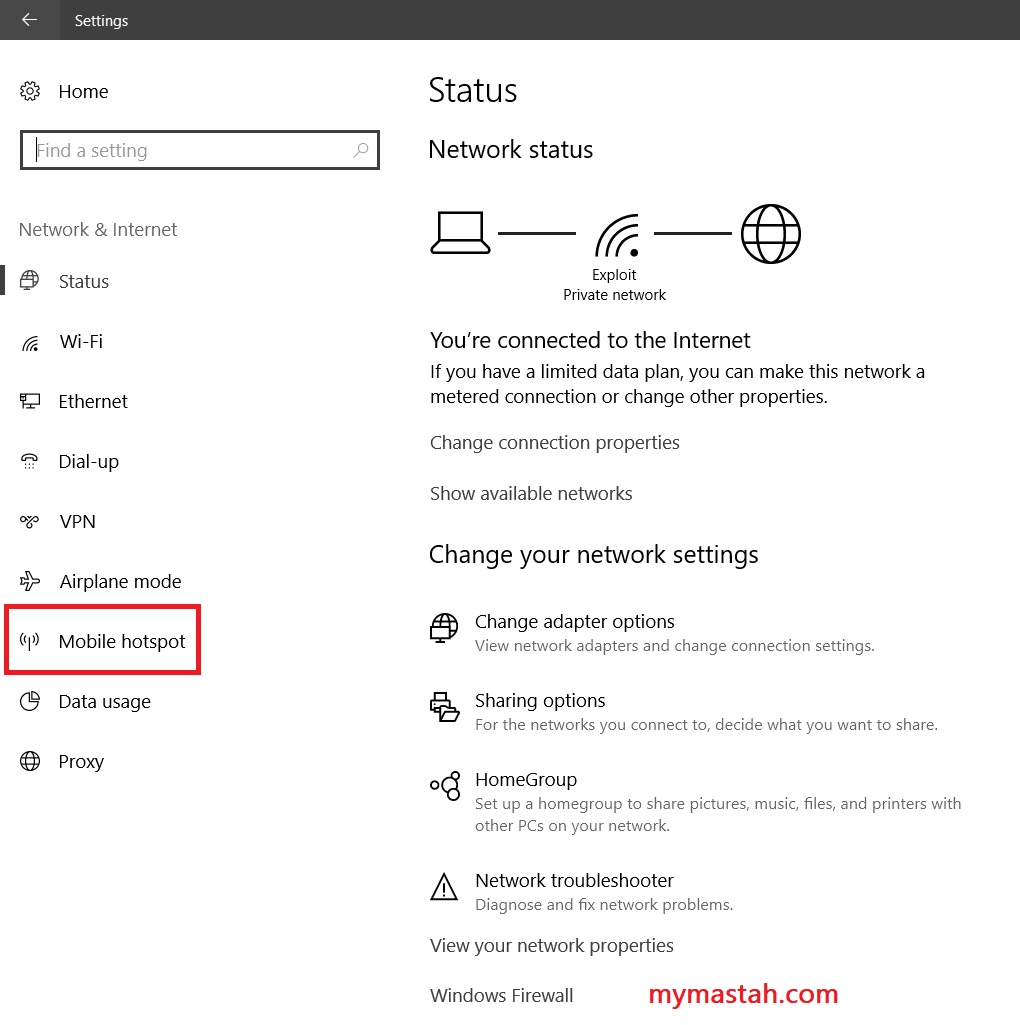Image resolution: width=1020 pixels, height=1025 pixels.
Task: Open the Ethernet section
Action: pos(93,401)
